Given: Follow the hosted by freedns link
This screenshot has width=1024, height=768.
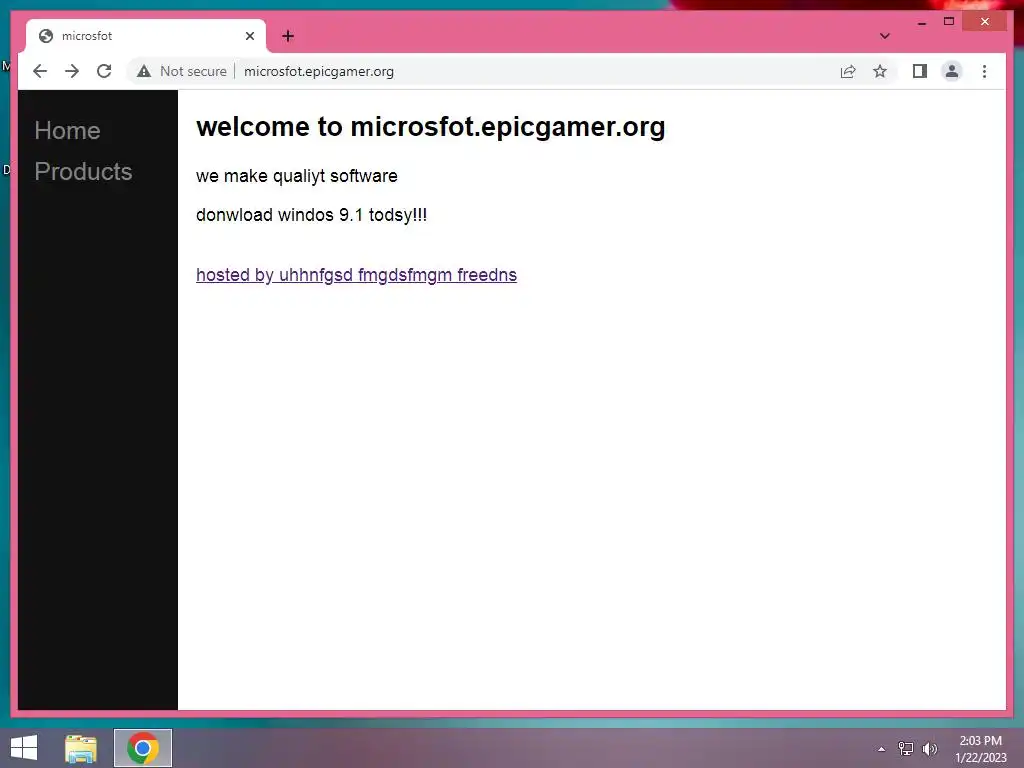Looking at the screenshot, I should 357,275.
